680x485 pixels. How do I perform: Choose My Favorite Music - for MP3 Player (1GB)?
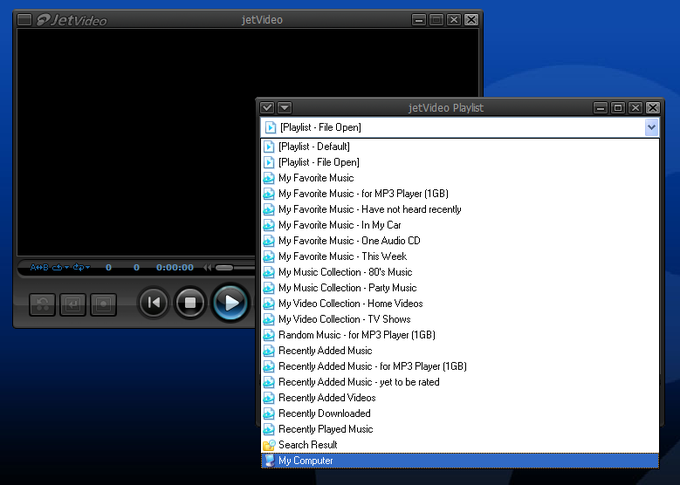coord(460,193)
